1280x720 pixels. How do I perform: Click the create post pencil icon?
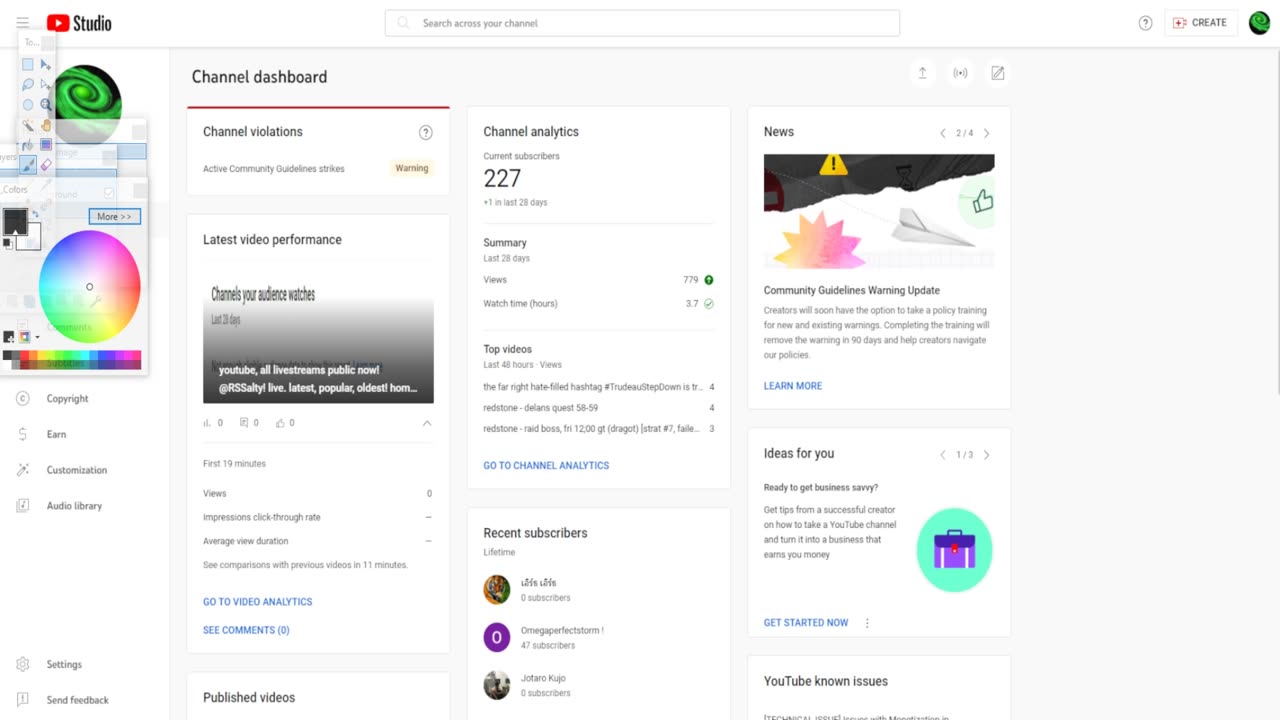[x=997, y=73]
